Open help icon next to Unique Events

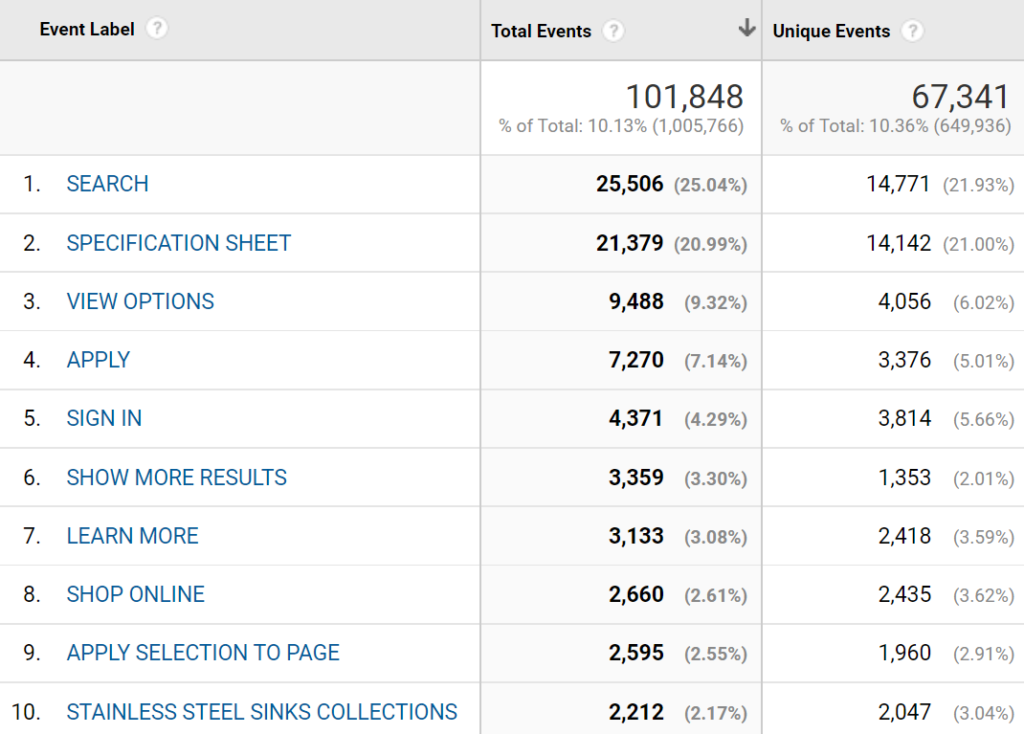click(912, 31)
